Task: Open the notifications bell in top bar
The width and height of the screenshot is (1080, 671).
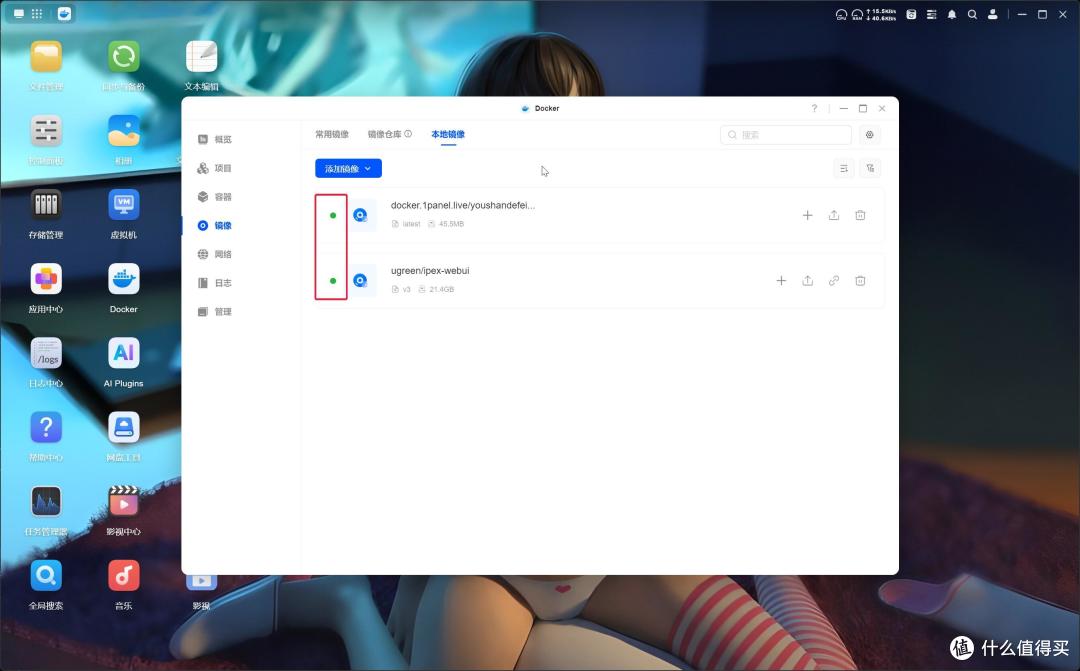Action: pyautogui.click(x=952, y=14)
